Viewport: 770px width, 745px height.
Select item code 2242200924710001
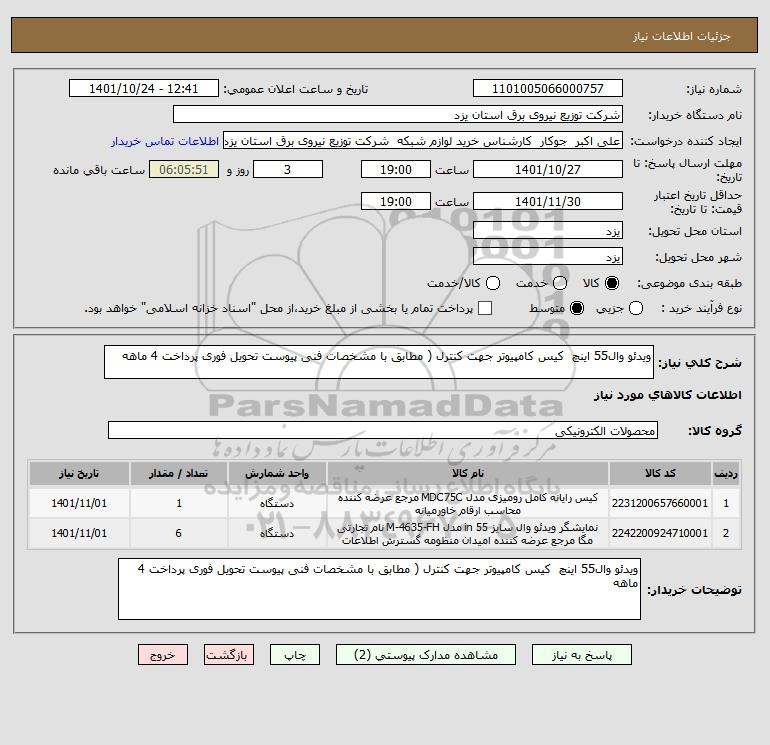click(660, 533)
